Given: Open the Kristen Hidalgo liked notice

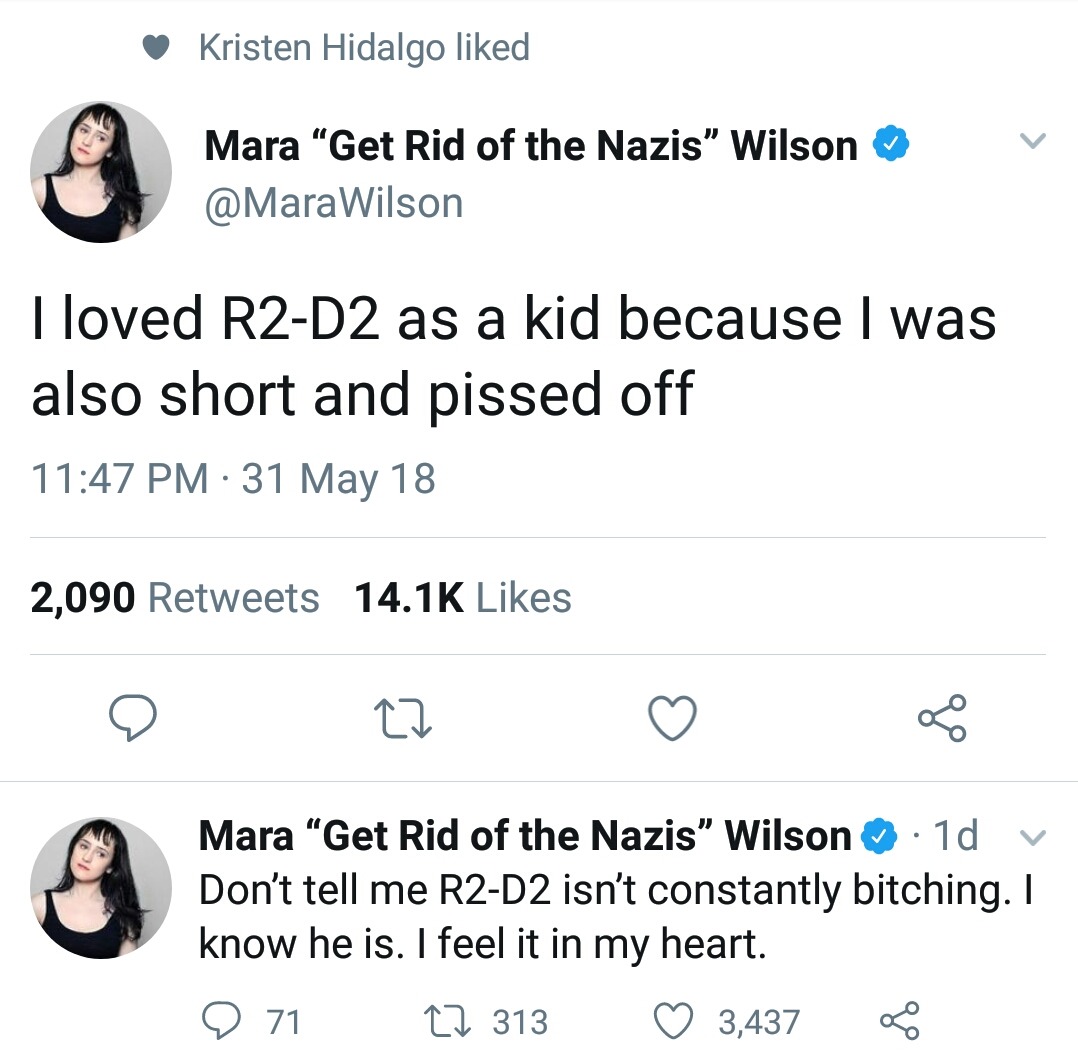Looking at the screenshot, I should pos(364,47).
